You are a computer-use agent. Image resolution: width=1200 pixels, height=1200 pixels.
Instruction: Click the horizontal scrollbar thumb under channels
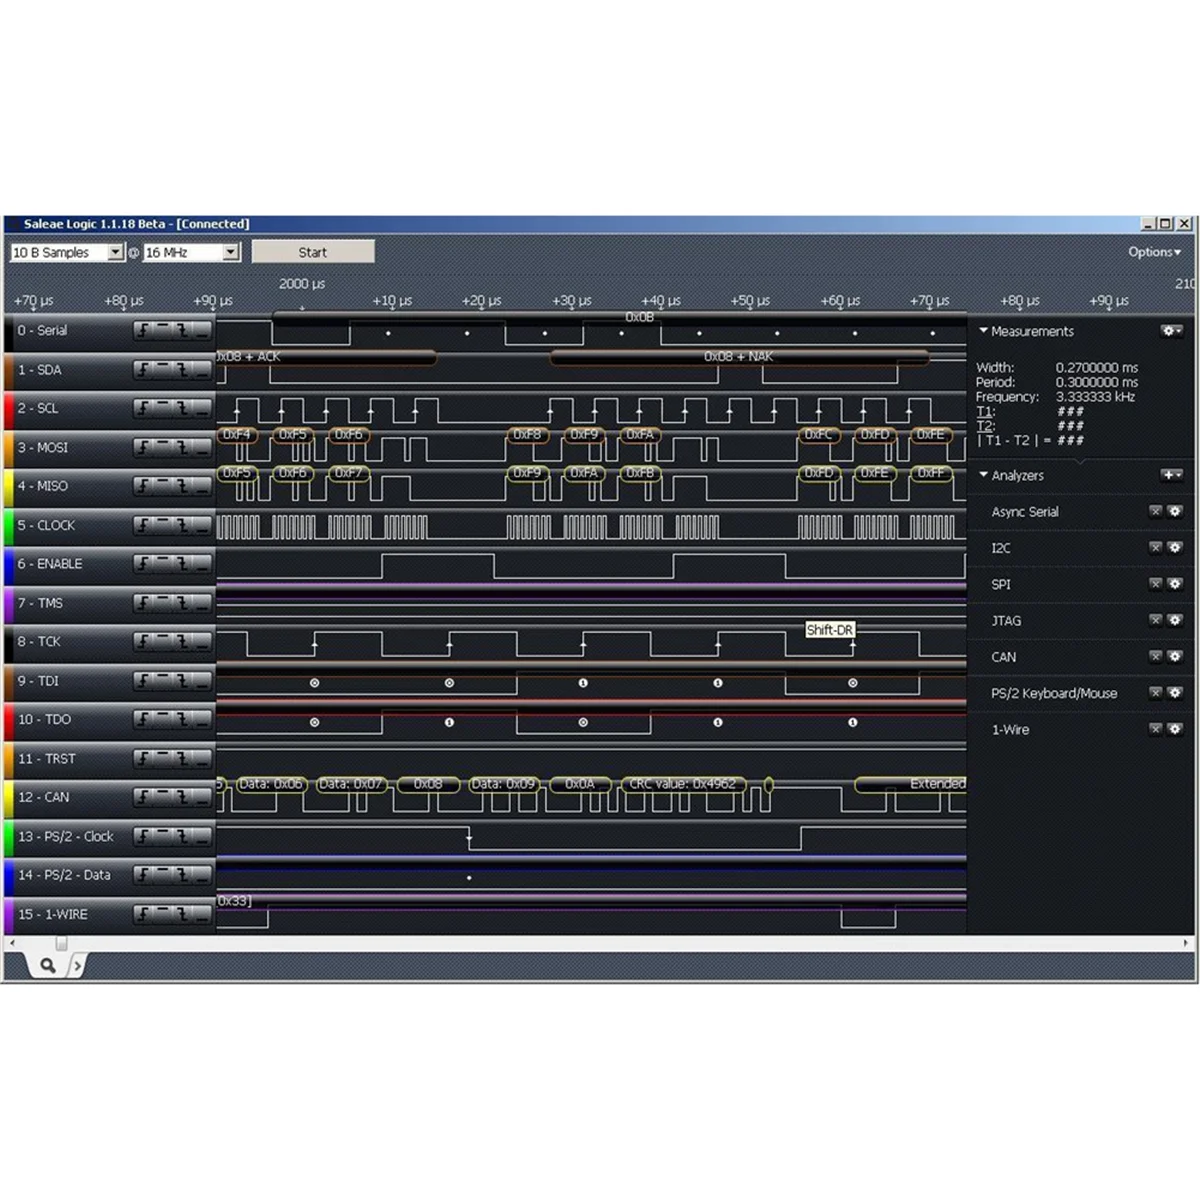pos(61,943)
